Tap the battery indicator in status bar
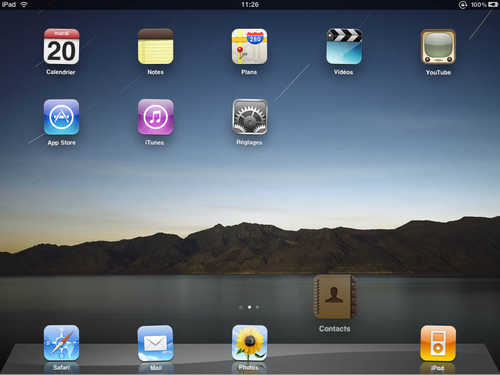This screenshot has width=500, height=375. pos(493,5)
